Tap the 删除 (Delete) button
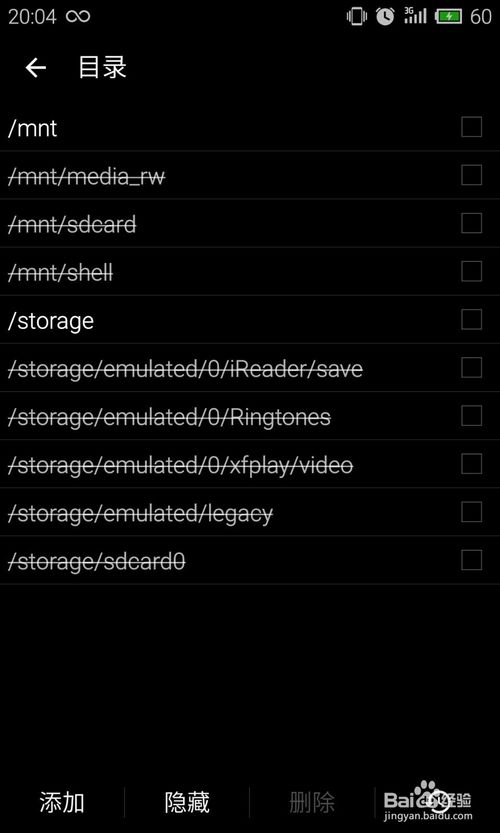This screenshot has height=833, width=500. 312,802
